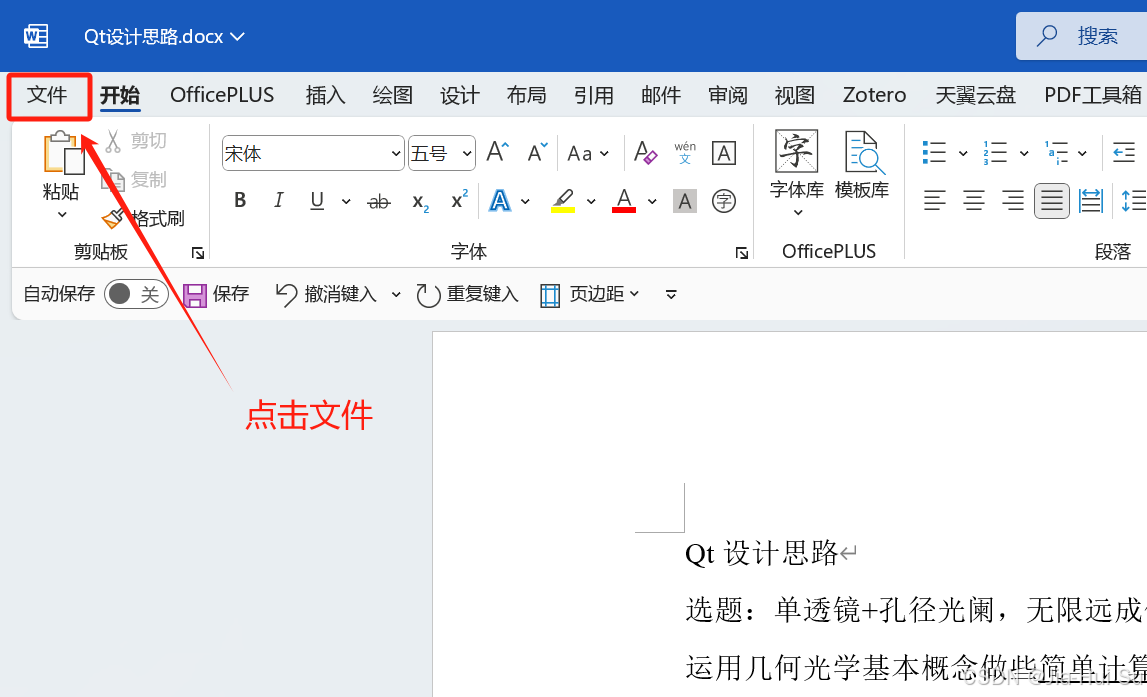The height and width of the screenshot is (697, 1147).
Task: Expand the 粘贴 paste options arrow
Action: point(62,214)
